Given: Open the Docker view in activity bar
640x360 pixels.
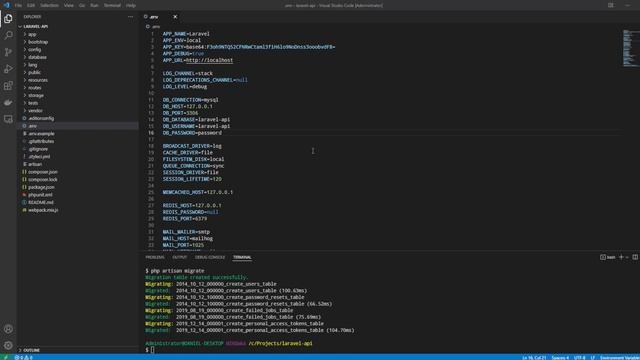Looking at the screenshot, I should point(8,102).
